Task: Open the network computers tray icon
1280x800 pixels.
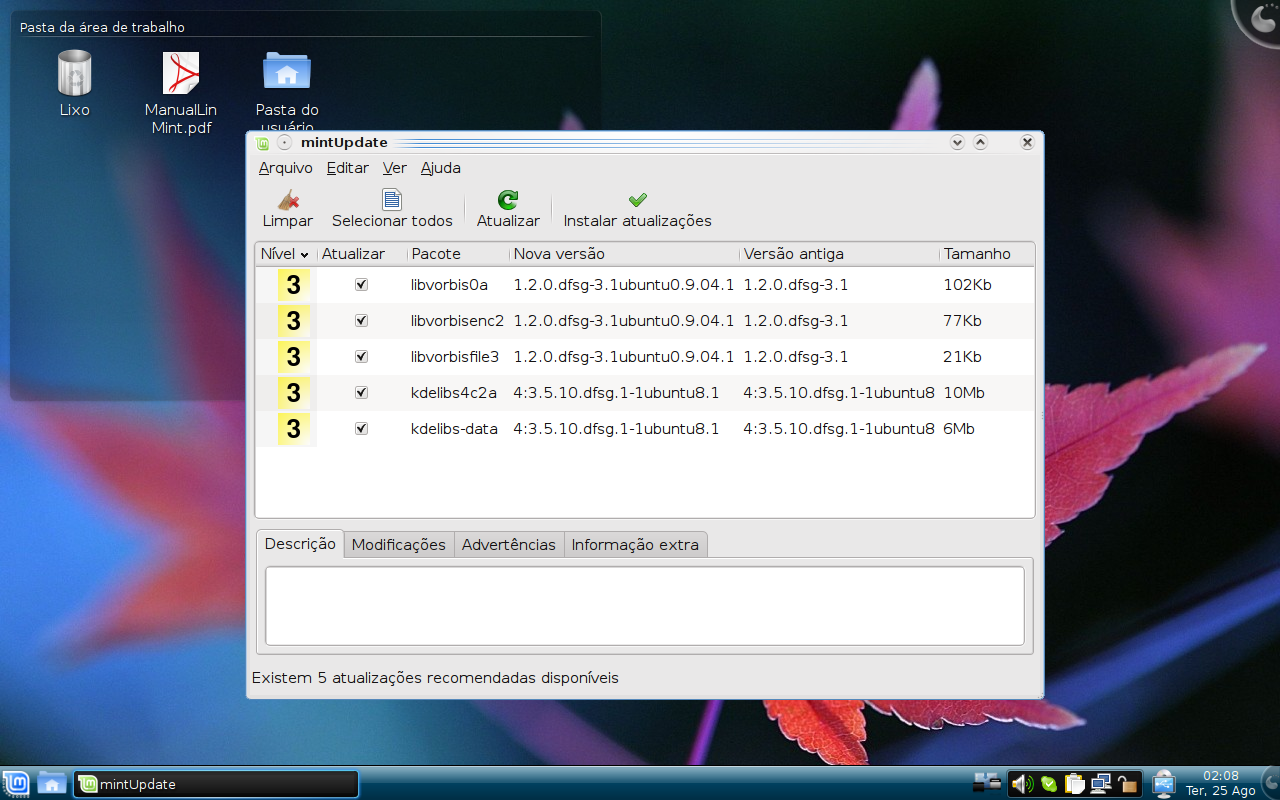Action: click(1101, 784)
